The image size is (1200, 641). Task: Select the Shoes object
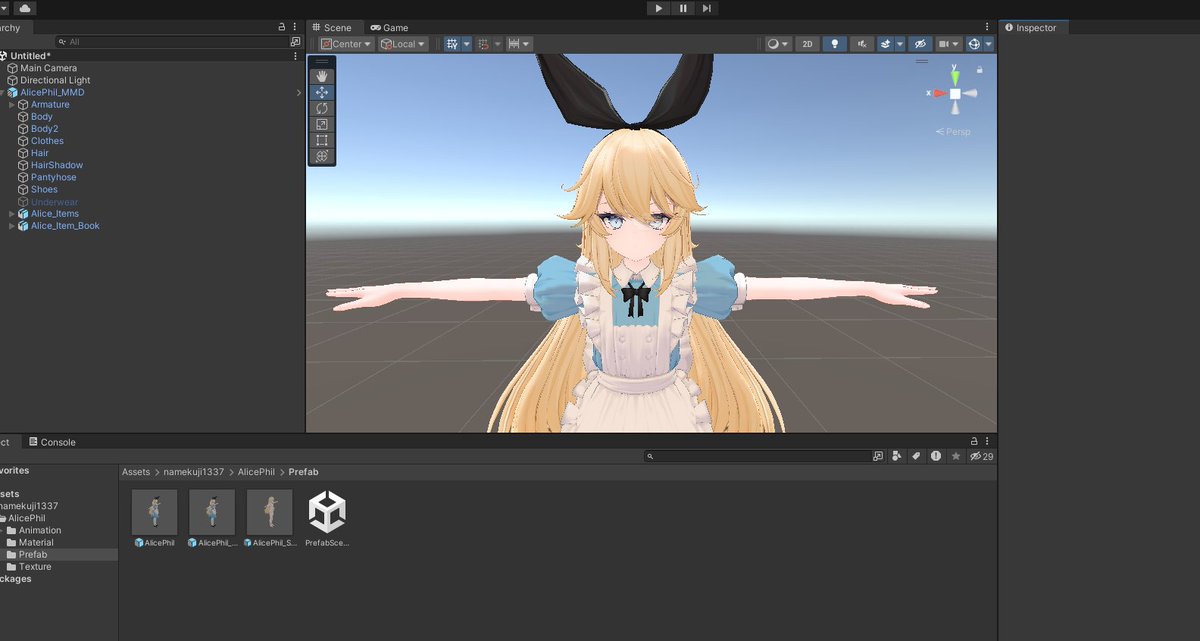tap(44, 189)
